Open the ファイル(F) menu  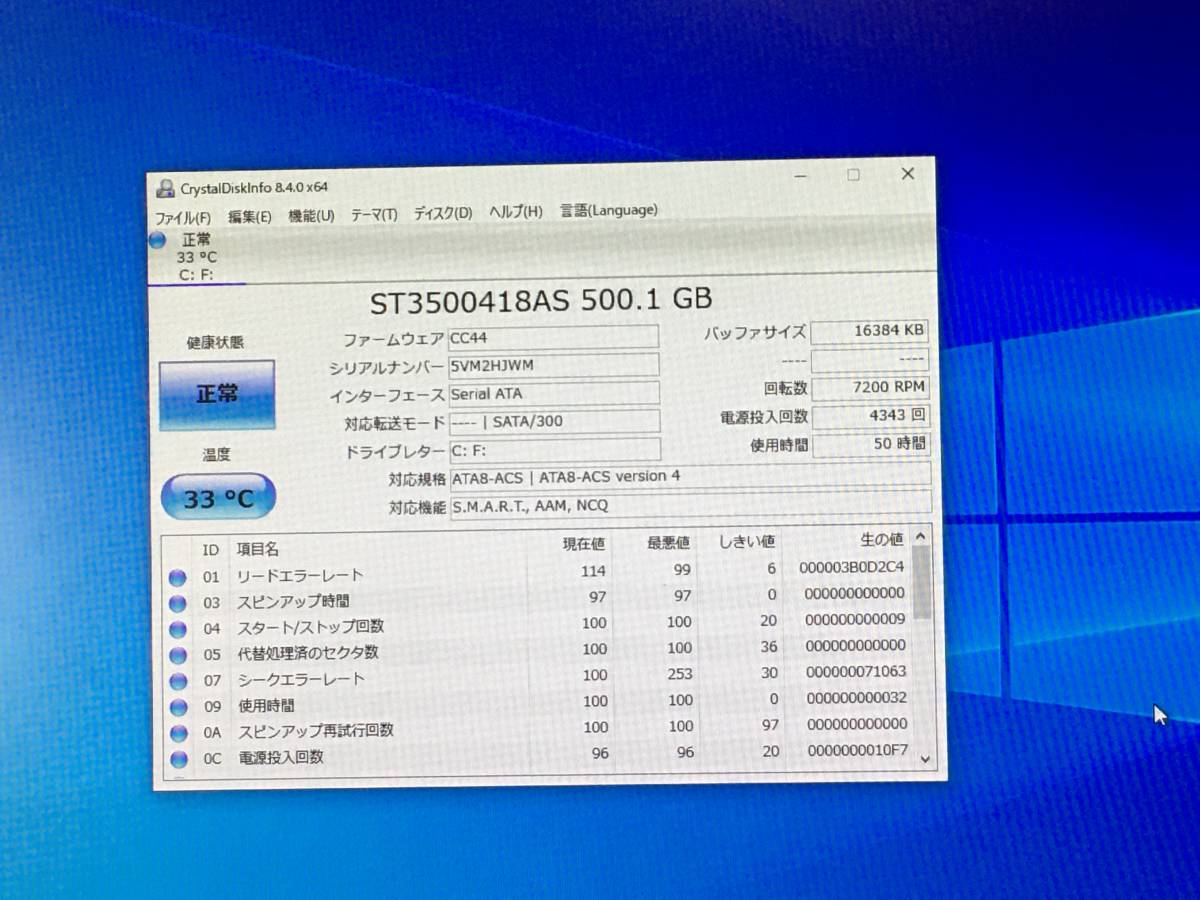182,217
